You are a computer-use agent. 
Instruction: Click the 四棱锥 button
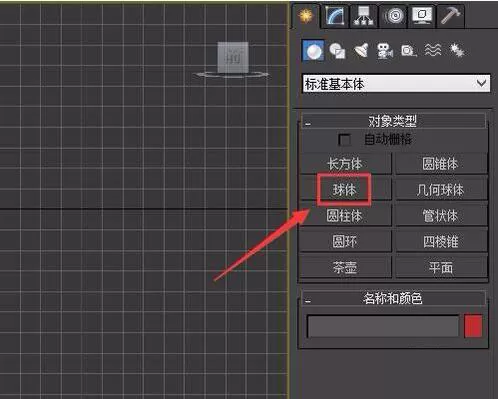pyautogui.click(x=441, y=241)
